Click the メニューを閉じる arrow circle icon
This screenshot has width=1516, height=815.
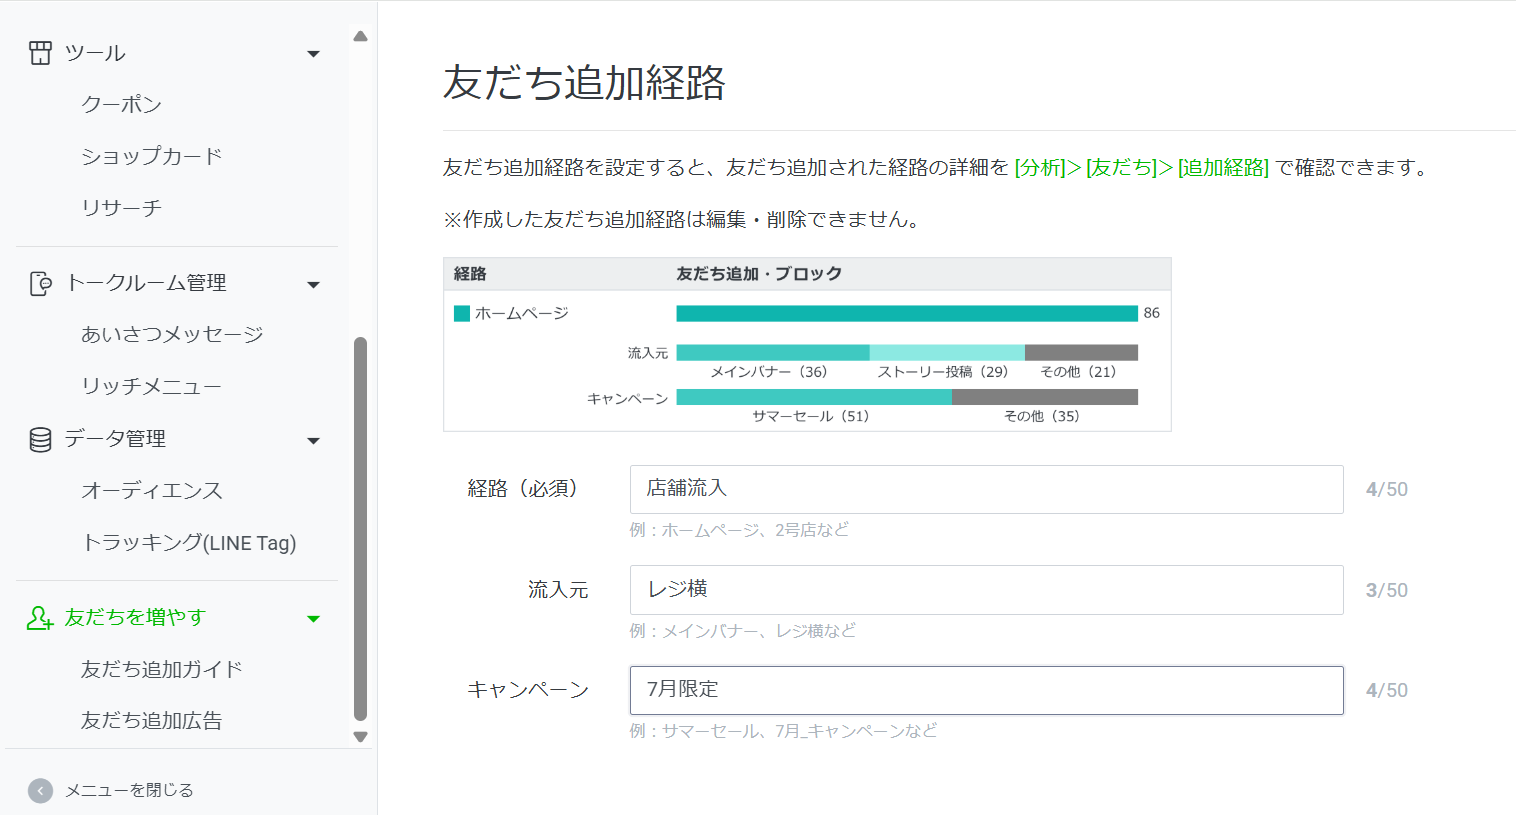point(40,791)
